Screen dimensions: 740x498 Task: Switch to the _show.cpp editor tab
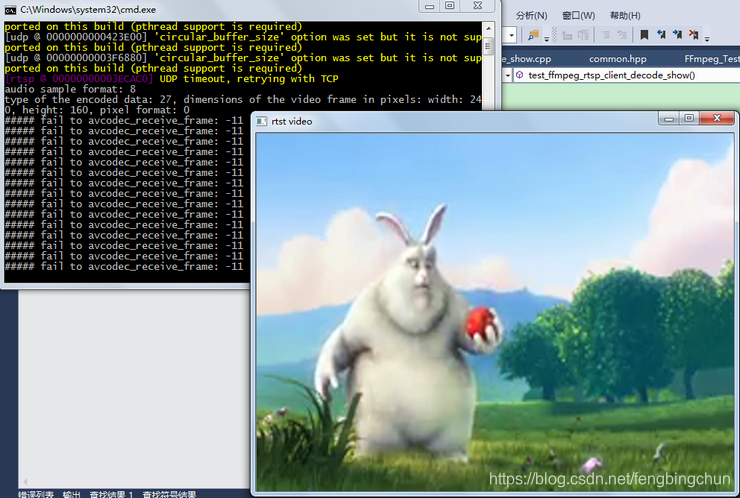528,59
